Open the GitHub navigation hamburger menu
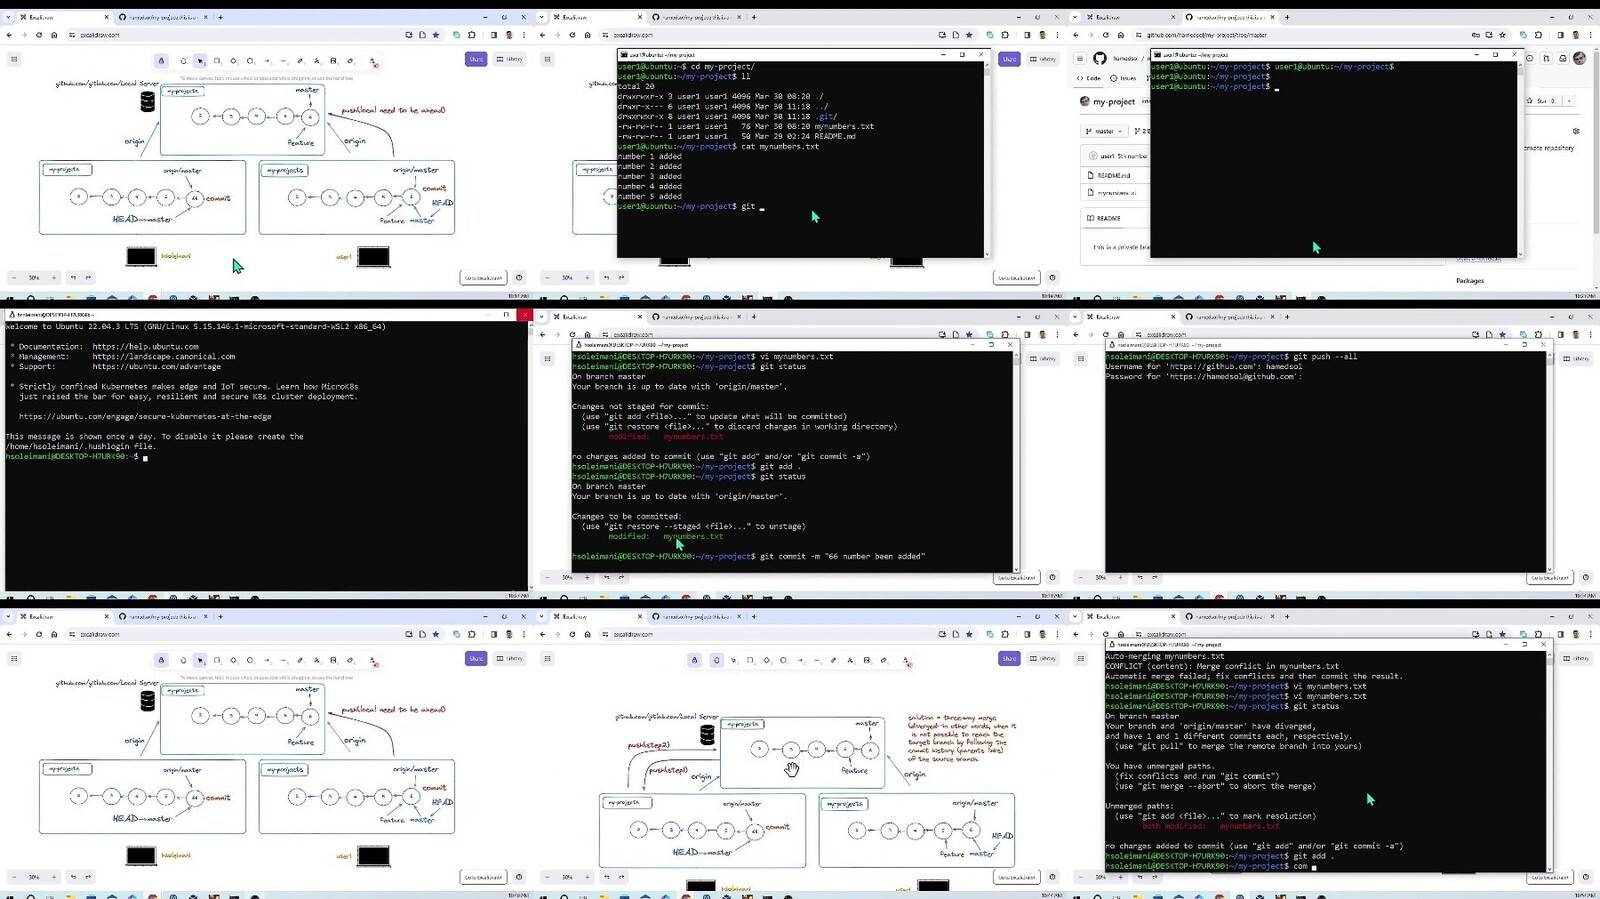 pos(1080,59)
